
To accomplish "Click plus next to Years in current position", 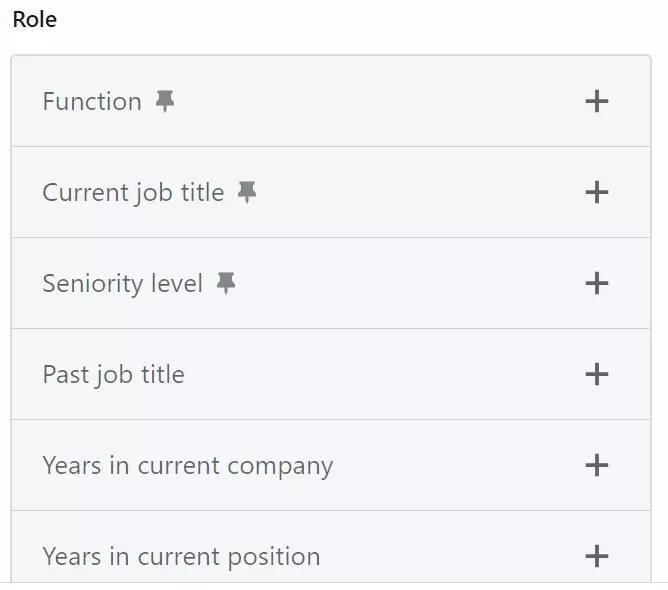I will point(596,556).
